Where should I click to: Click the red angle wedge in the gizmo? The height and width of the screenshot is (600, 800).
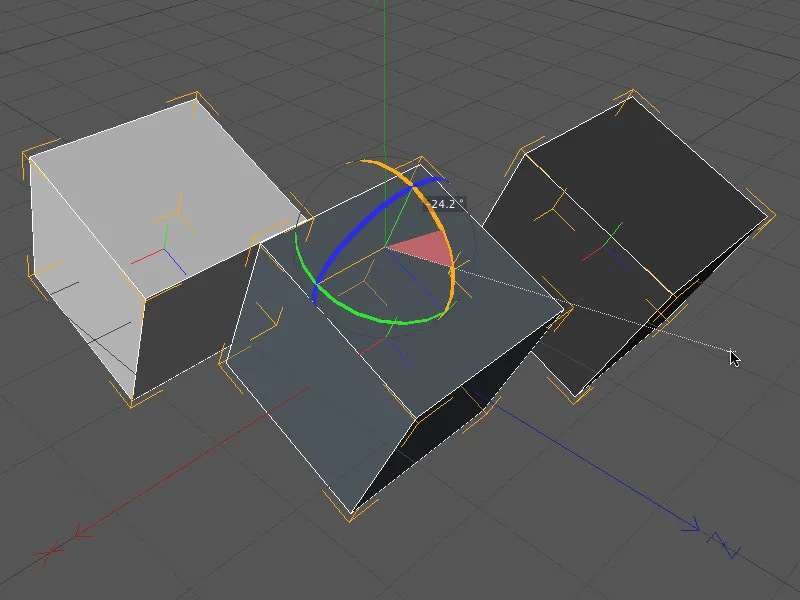point(426,248)
